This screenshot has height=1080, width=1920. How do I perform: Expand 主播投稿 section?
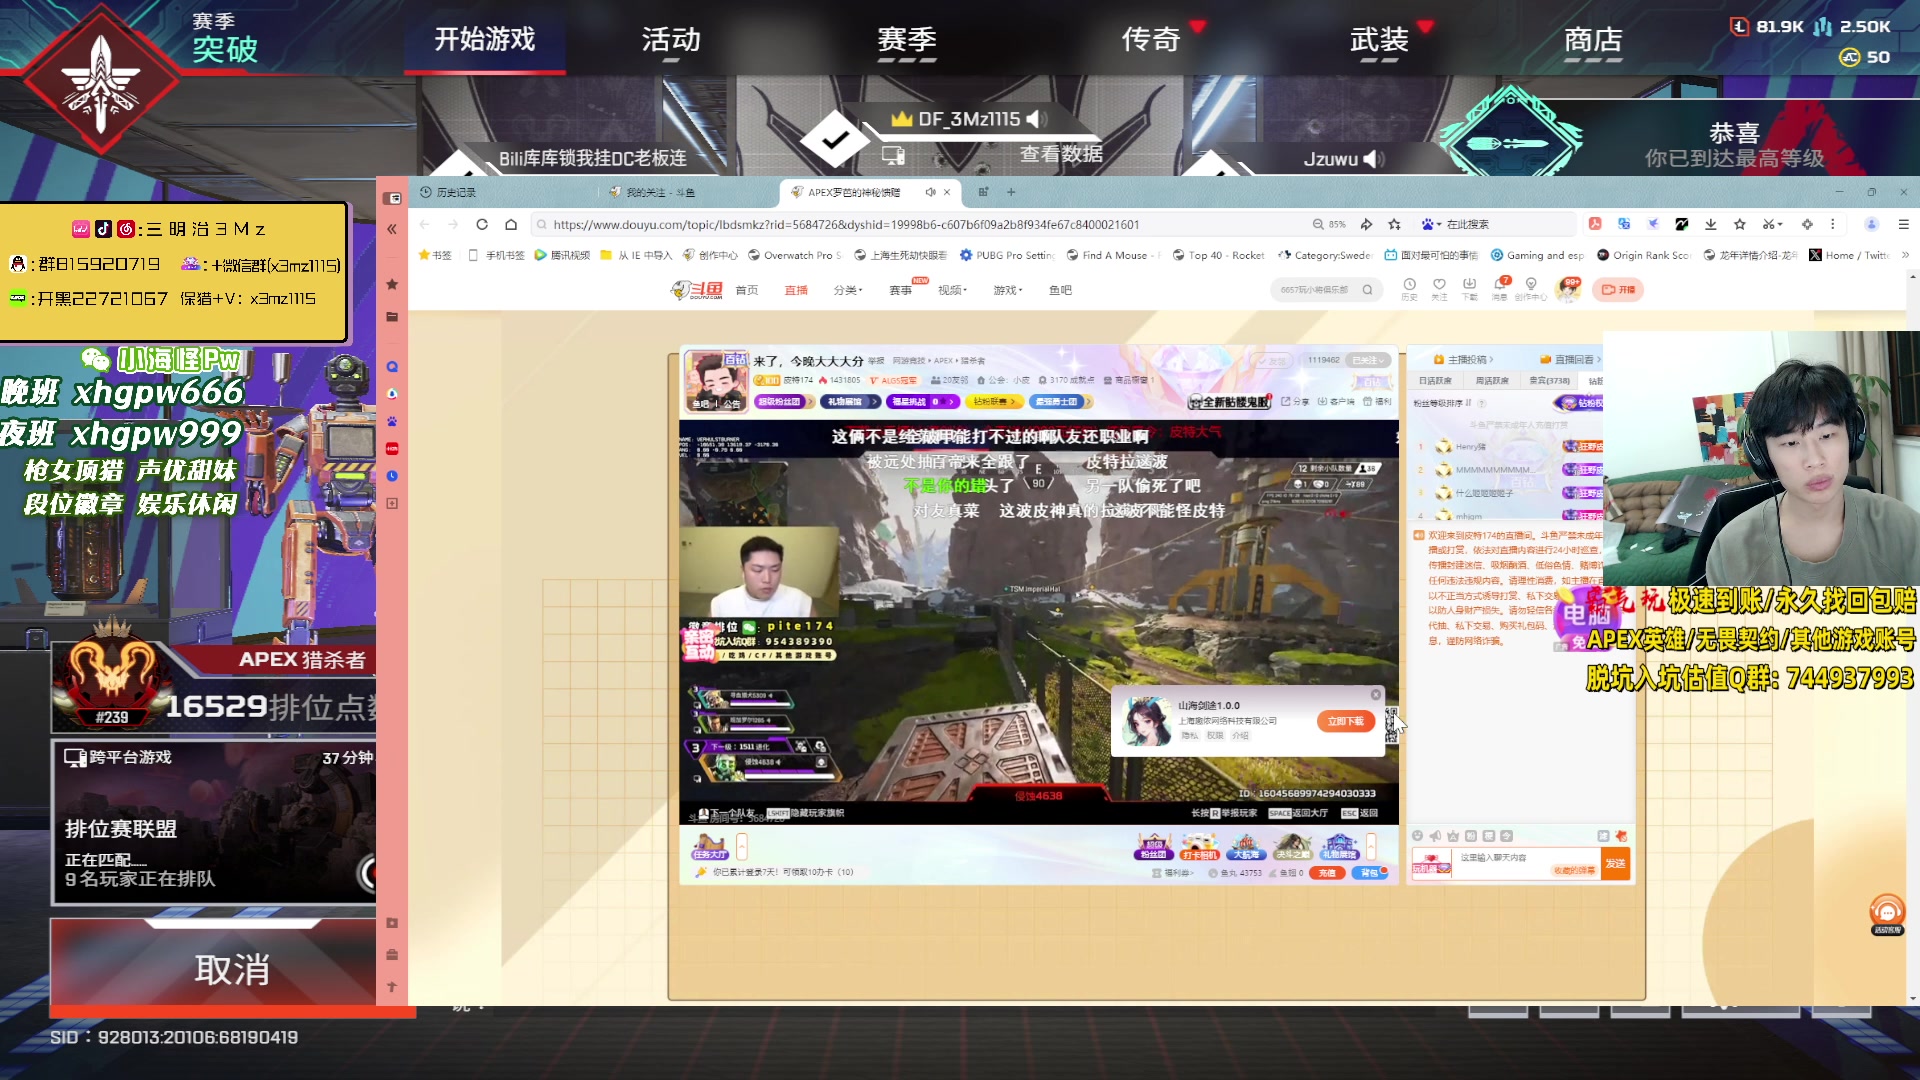1463,359
